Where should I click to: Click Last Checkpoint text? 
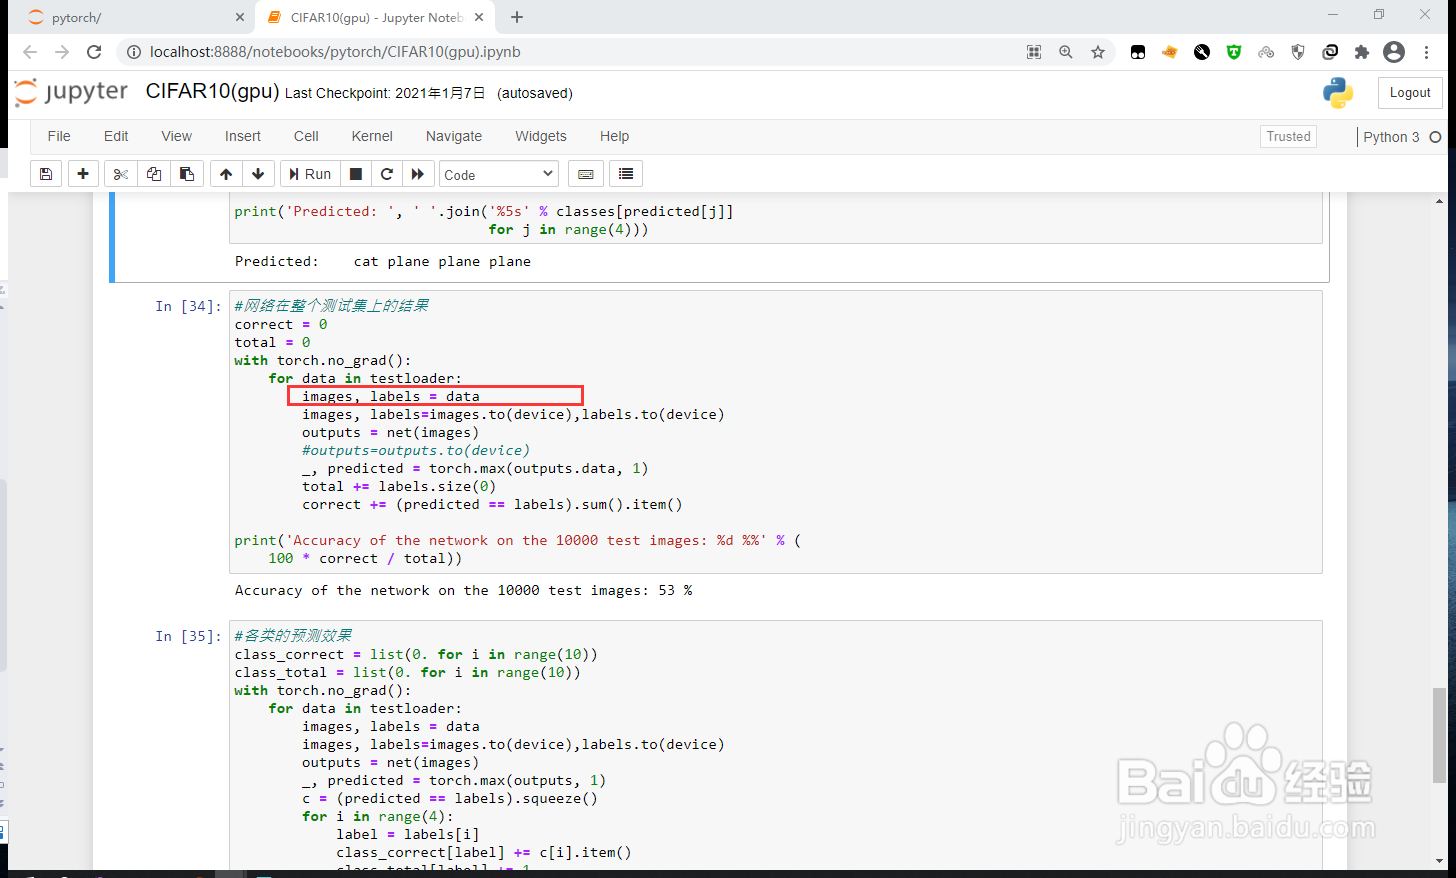click(385, 93)
